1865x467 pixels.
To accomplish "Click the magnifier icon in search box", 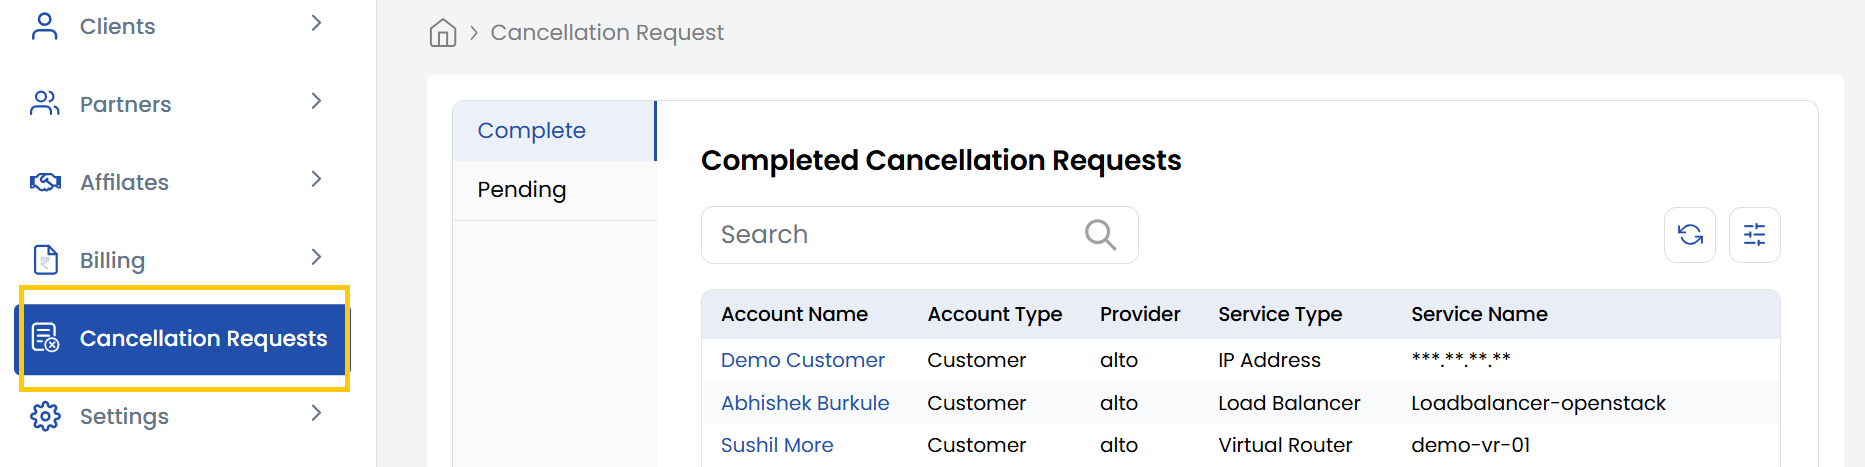I will pyautogui.click(x=1100, y=235).
